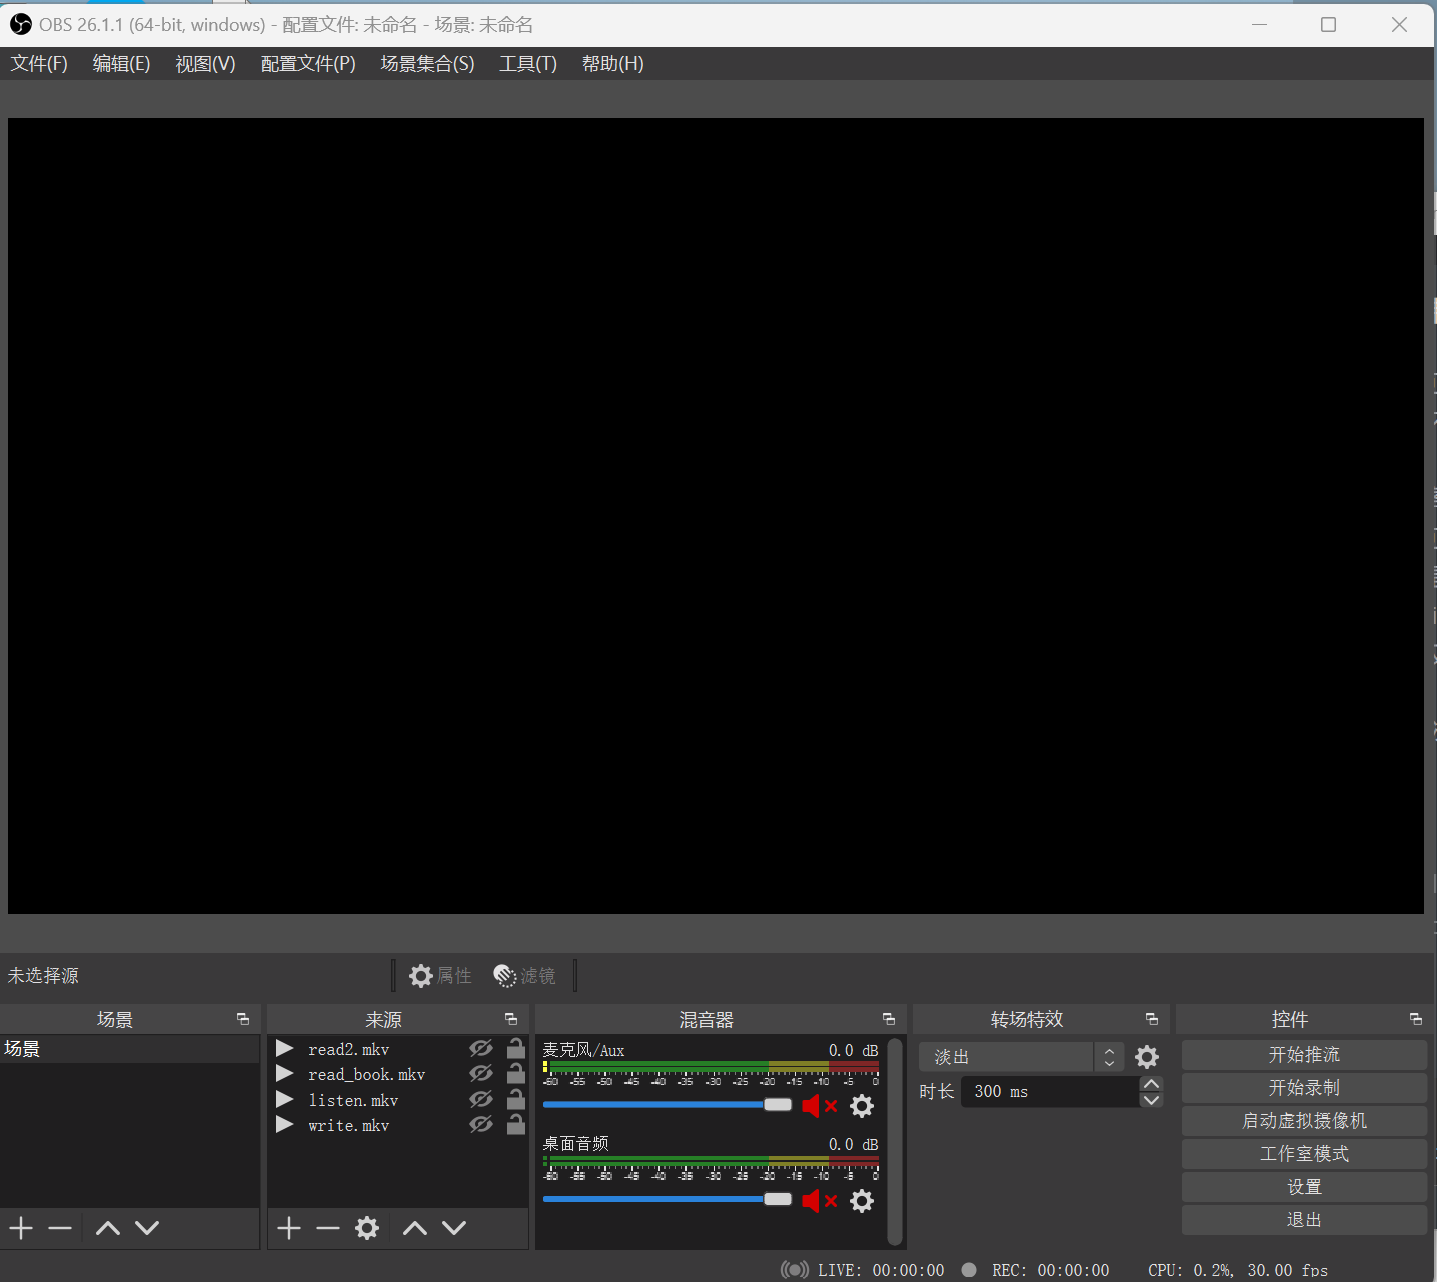Move the source up in 来源 list
The image size is (1437, 1282).
[415, 1228]
